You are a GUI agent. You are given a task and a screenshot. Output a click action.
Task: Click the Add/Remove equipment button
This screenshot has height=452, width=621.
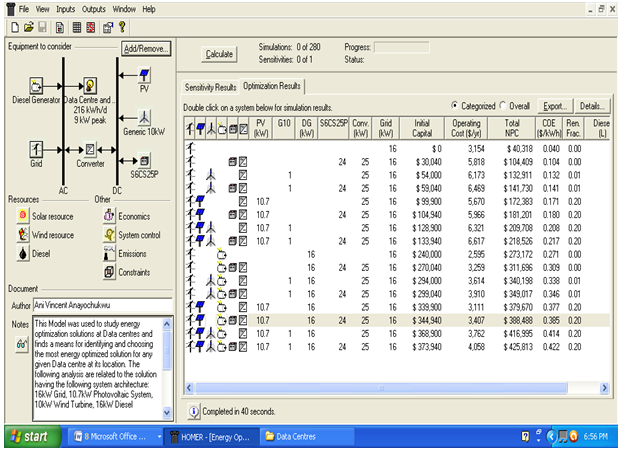(x=146, y=48)
